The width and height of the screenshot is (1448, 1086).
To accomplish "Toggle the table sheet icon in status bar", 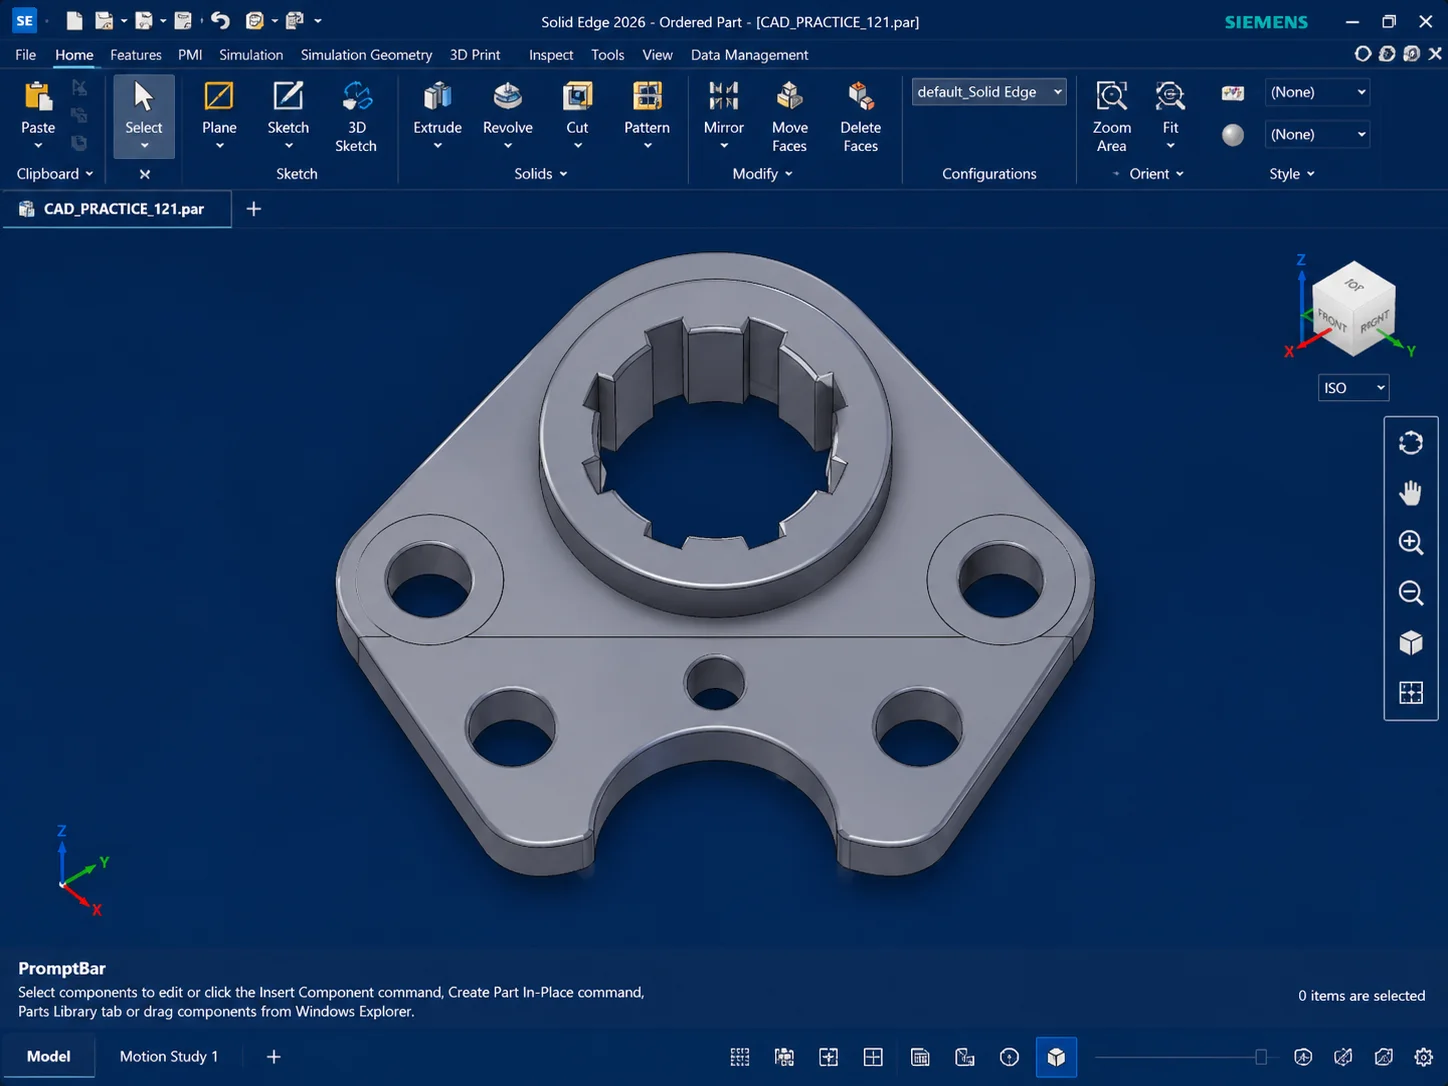I will tap(920, 1057).
